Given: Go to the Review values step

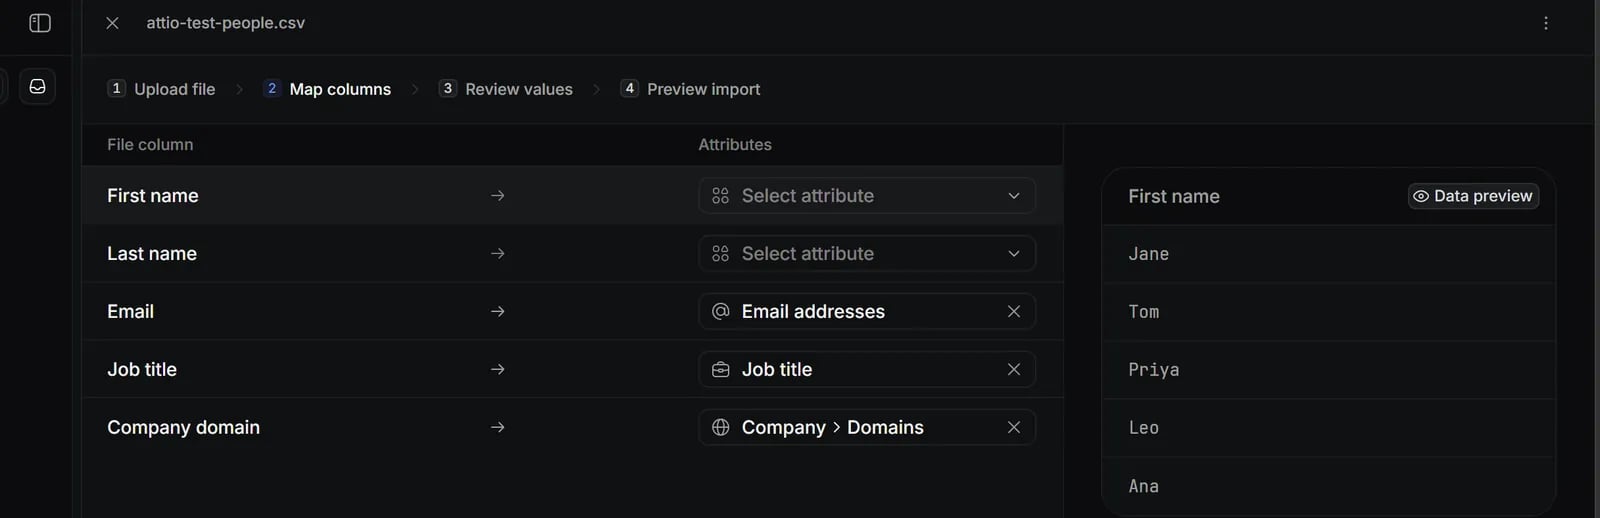Looking at the screenshot, I should 506,89.
